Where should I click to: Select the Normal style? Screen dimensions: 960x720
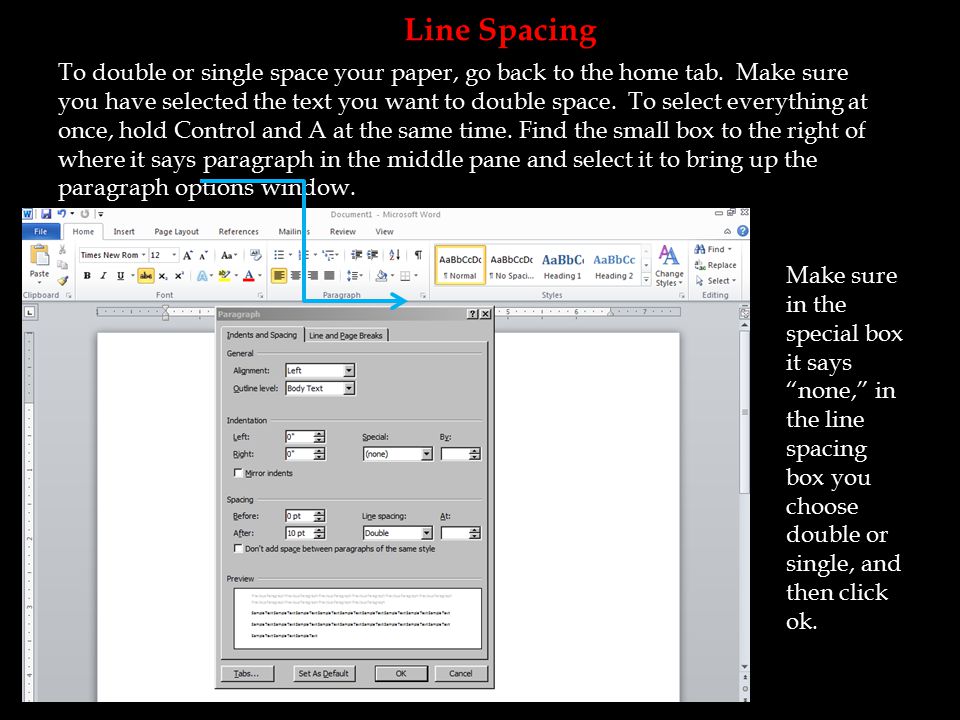(x=460, y=266)
